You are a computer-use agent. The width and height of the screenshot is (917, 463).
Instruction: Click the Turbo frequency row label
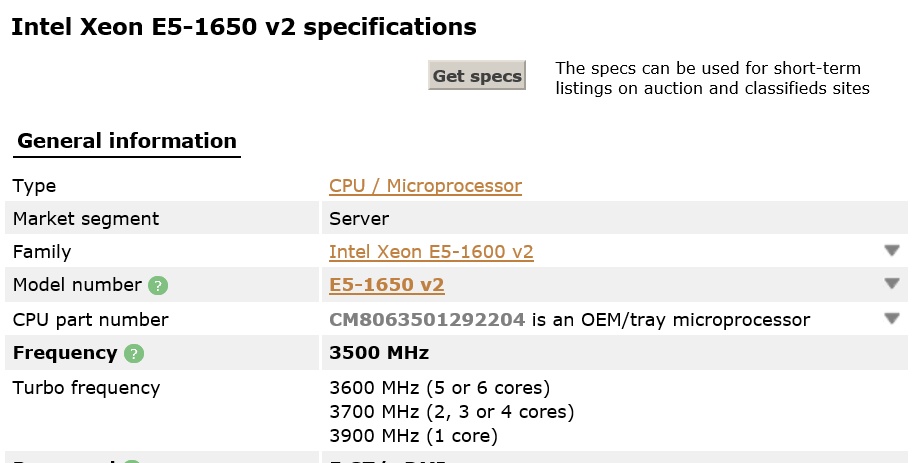click(x=87, y=388)
